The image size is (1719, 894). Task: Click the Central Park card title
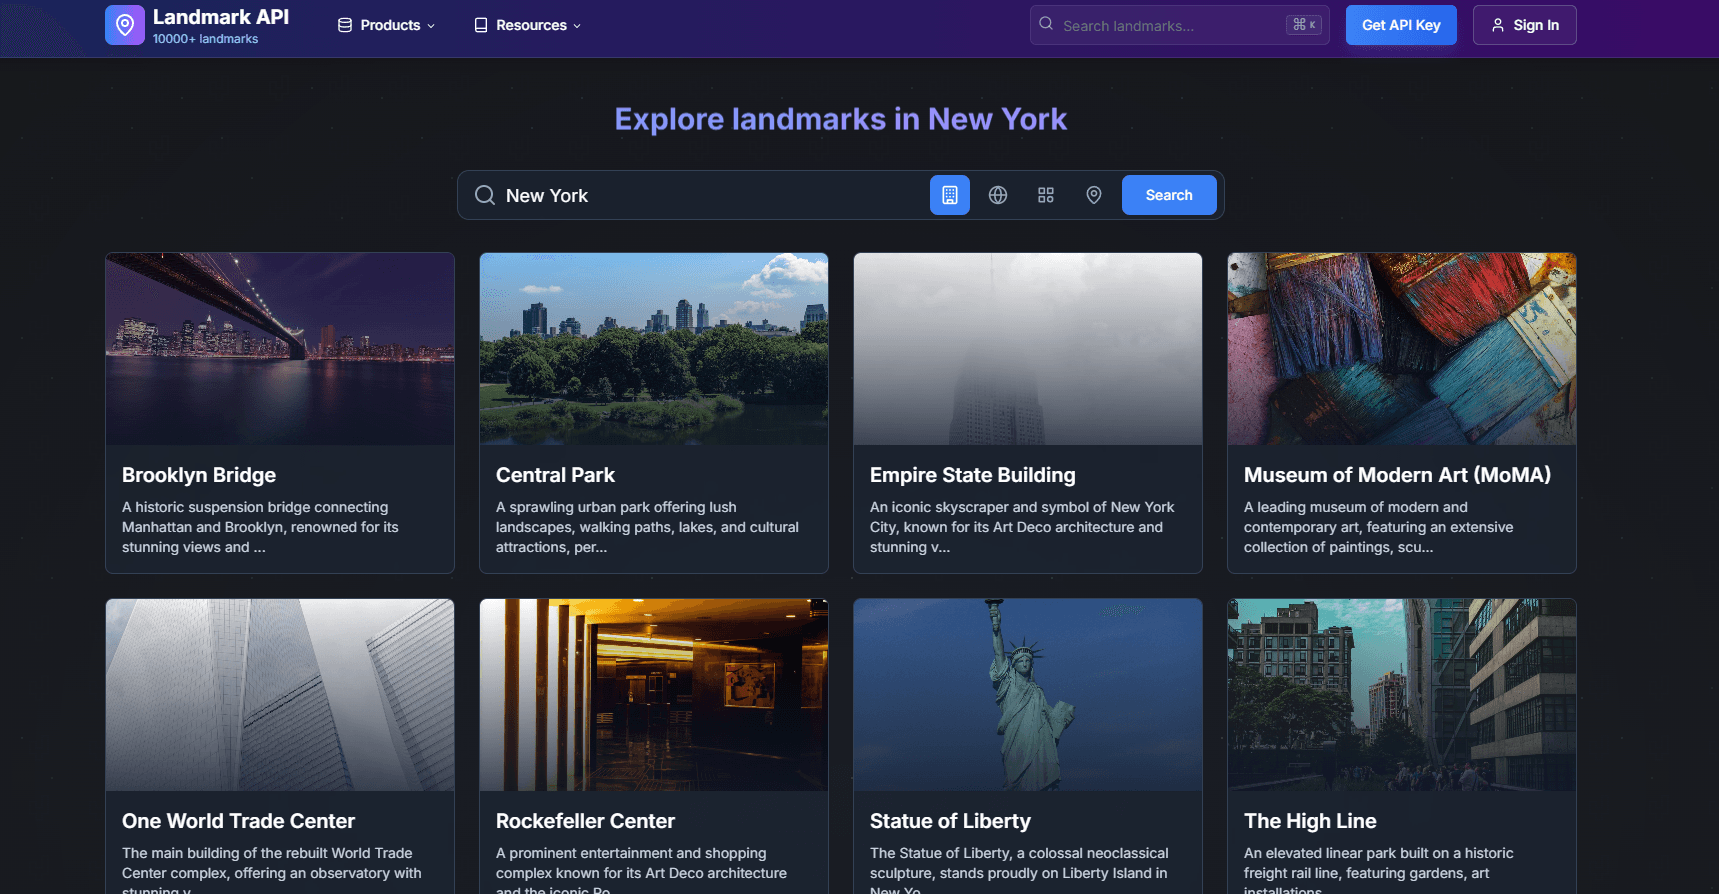click(555, 475)
